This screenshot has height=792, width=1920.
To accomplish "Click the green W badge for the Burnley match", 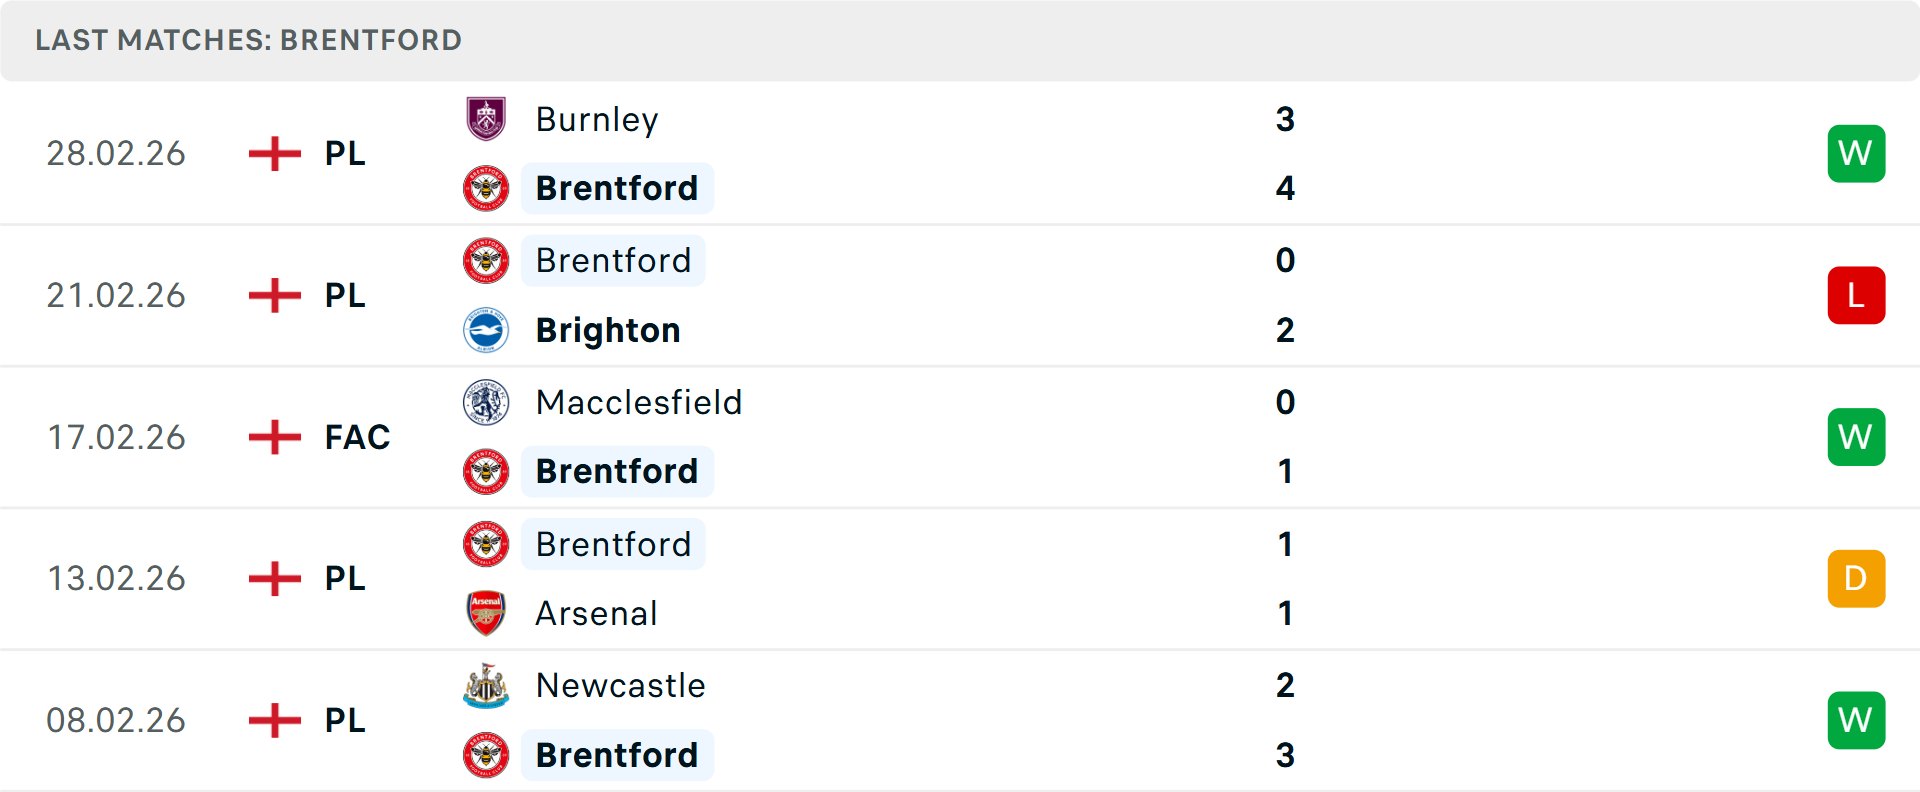I will (x=1856, y=153).
